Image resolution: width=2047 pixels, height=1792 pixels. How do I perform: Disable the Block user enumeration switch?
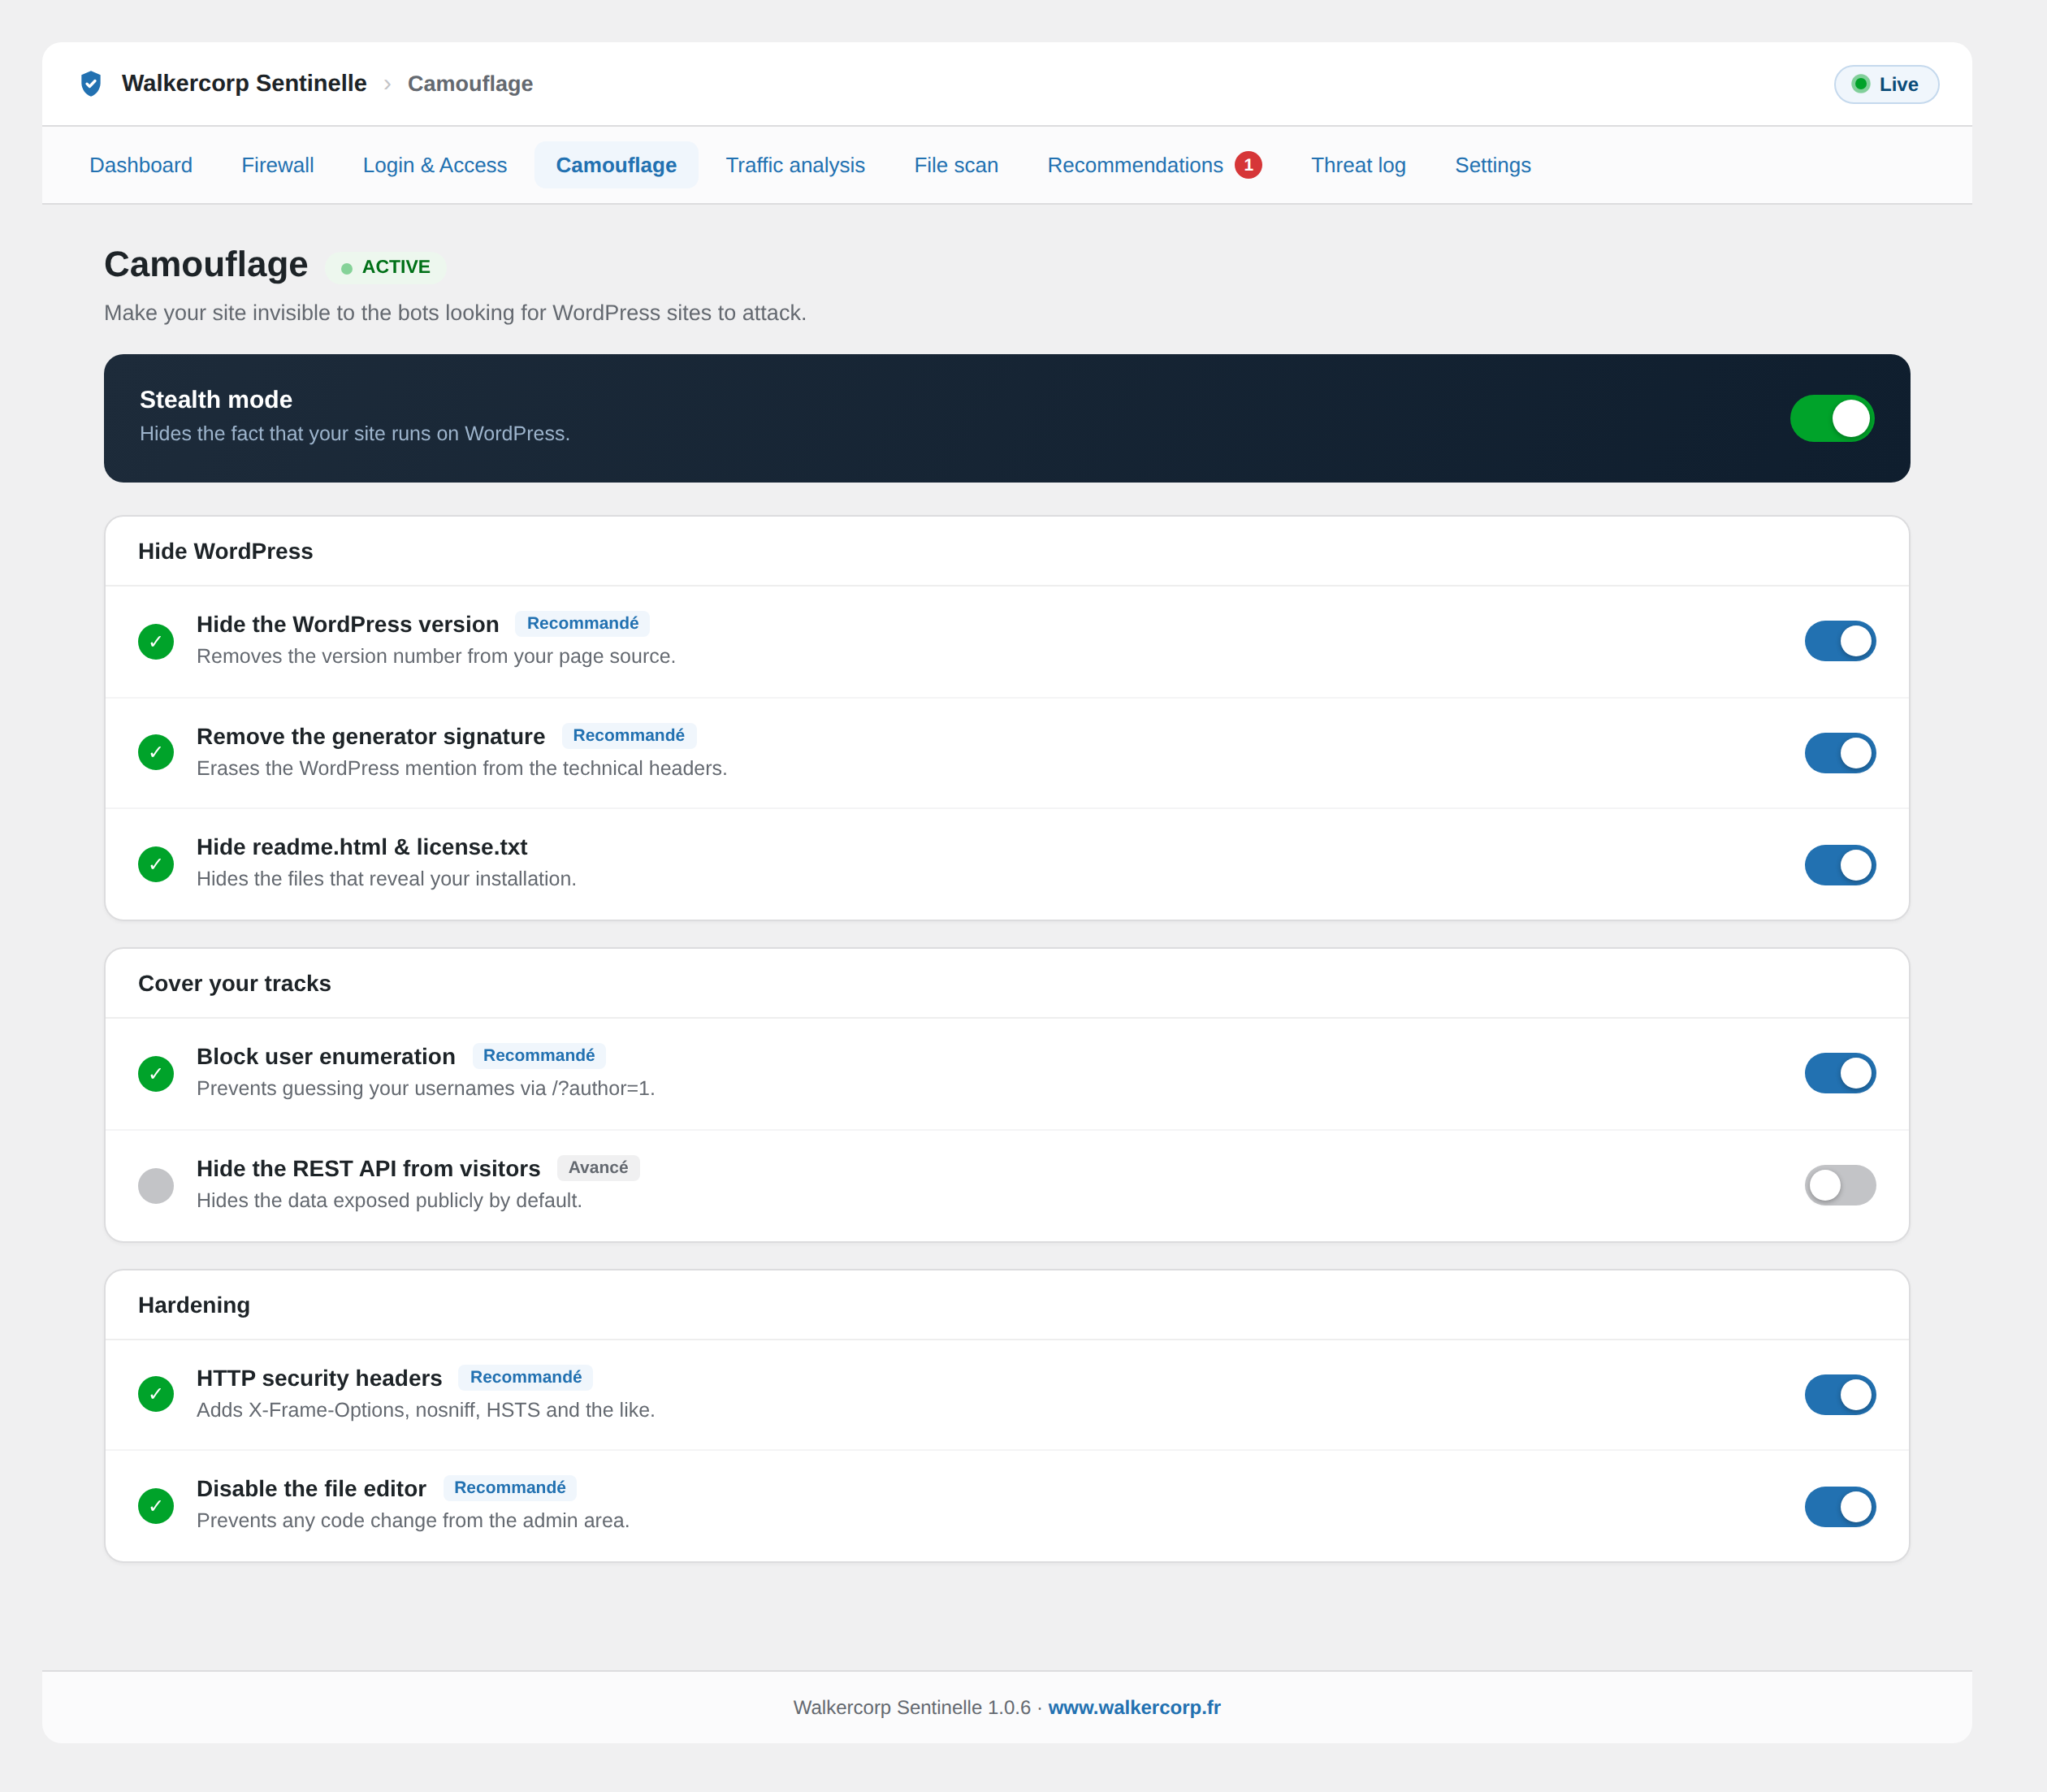1840,1073
